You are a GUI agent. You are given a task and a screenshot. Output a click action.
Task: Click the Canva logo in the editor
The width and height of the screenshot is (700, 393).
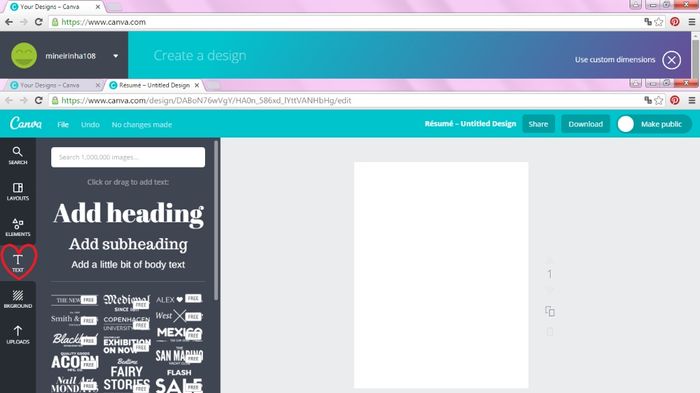click(x=26, y=124)
